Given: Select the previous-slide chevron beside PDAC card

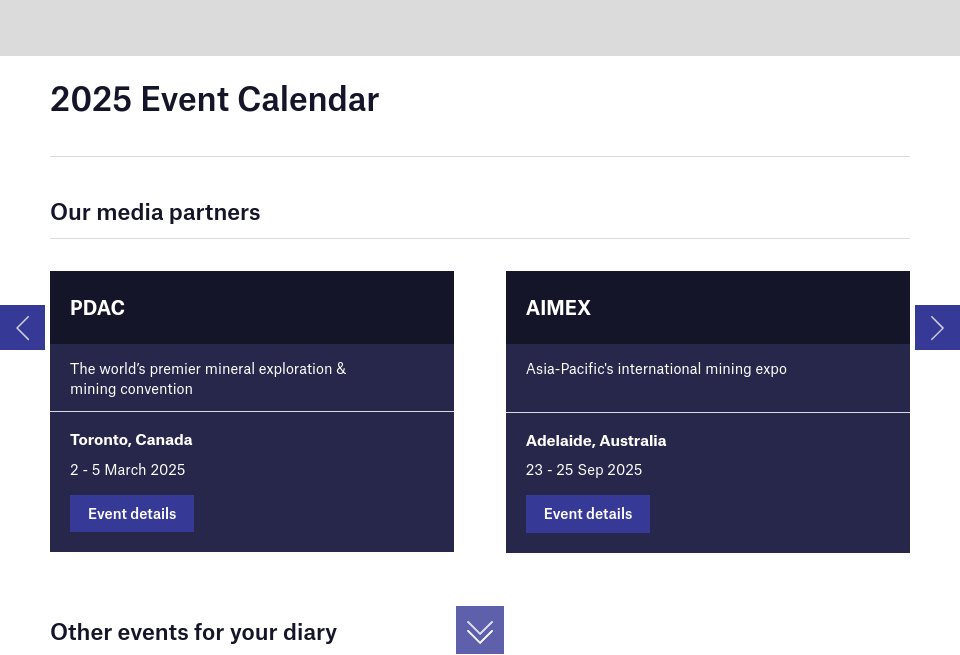Looking at the screenshot, I should click(x=22, y=327).
